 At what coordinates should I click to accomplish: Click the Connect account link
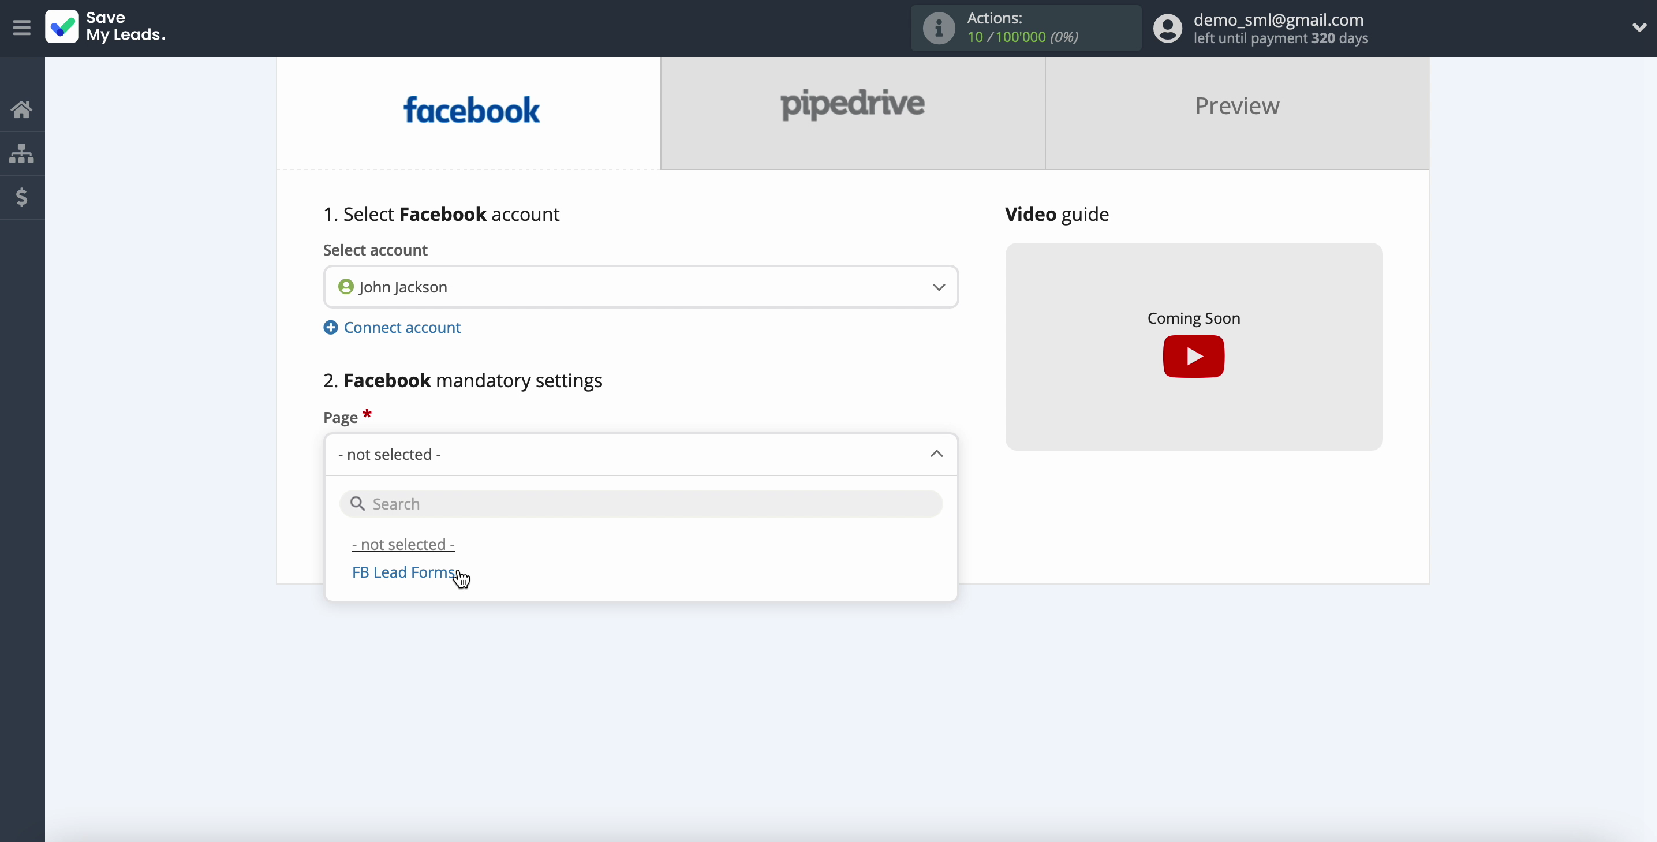pyautogui.click(x=402, y=327)
